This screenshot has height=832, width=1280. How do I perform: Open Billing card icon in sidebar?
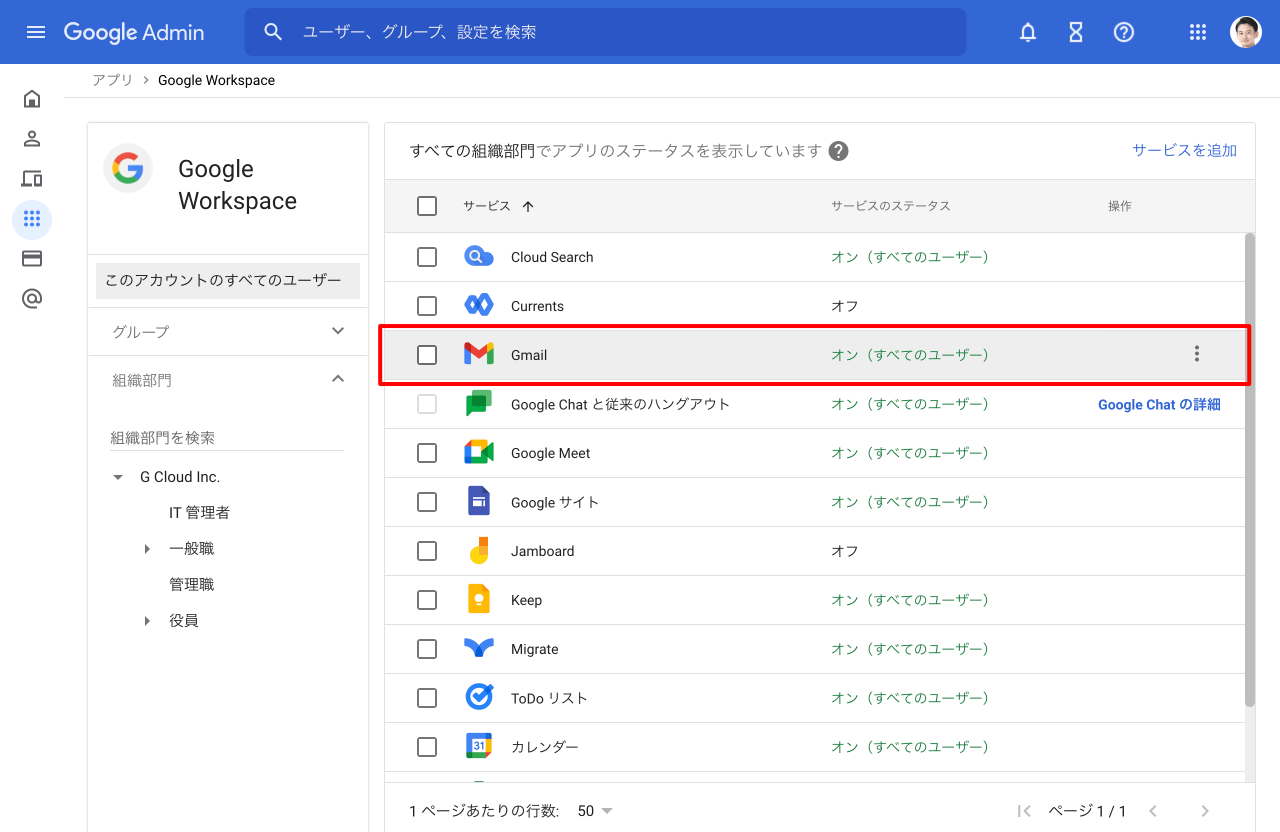click(32, 259)
